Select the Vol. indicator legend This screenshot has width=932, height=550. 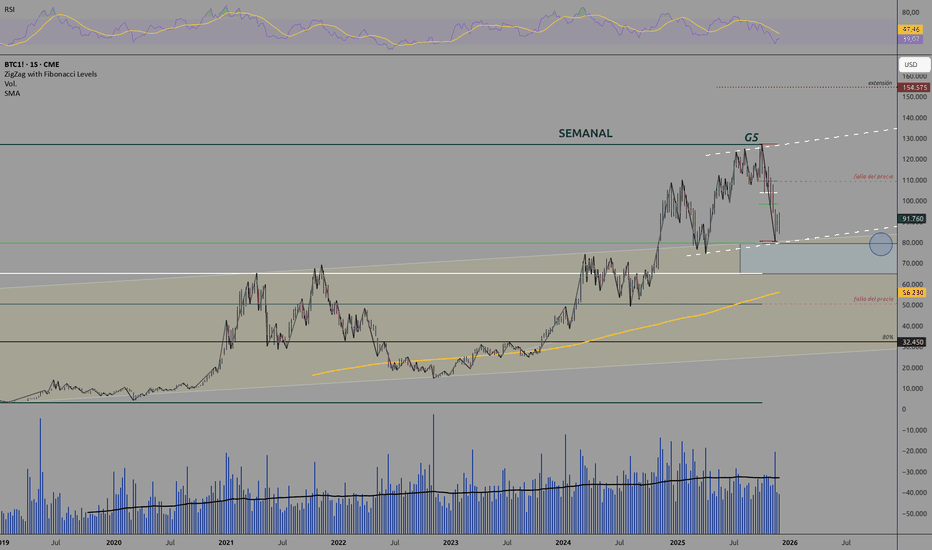tap(10, 84)
